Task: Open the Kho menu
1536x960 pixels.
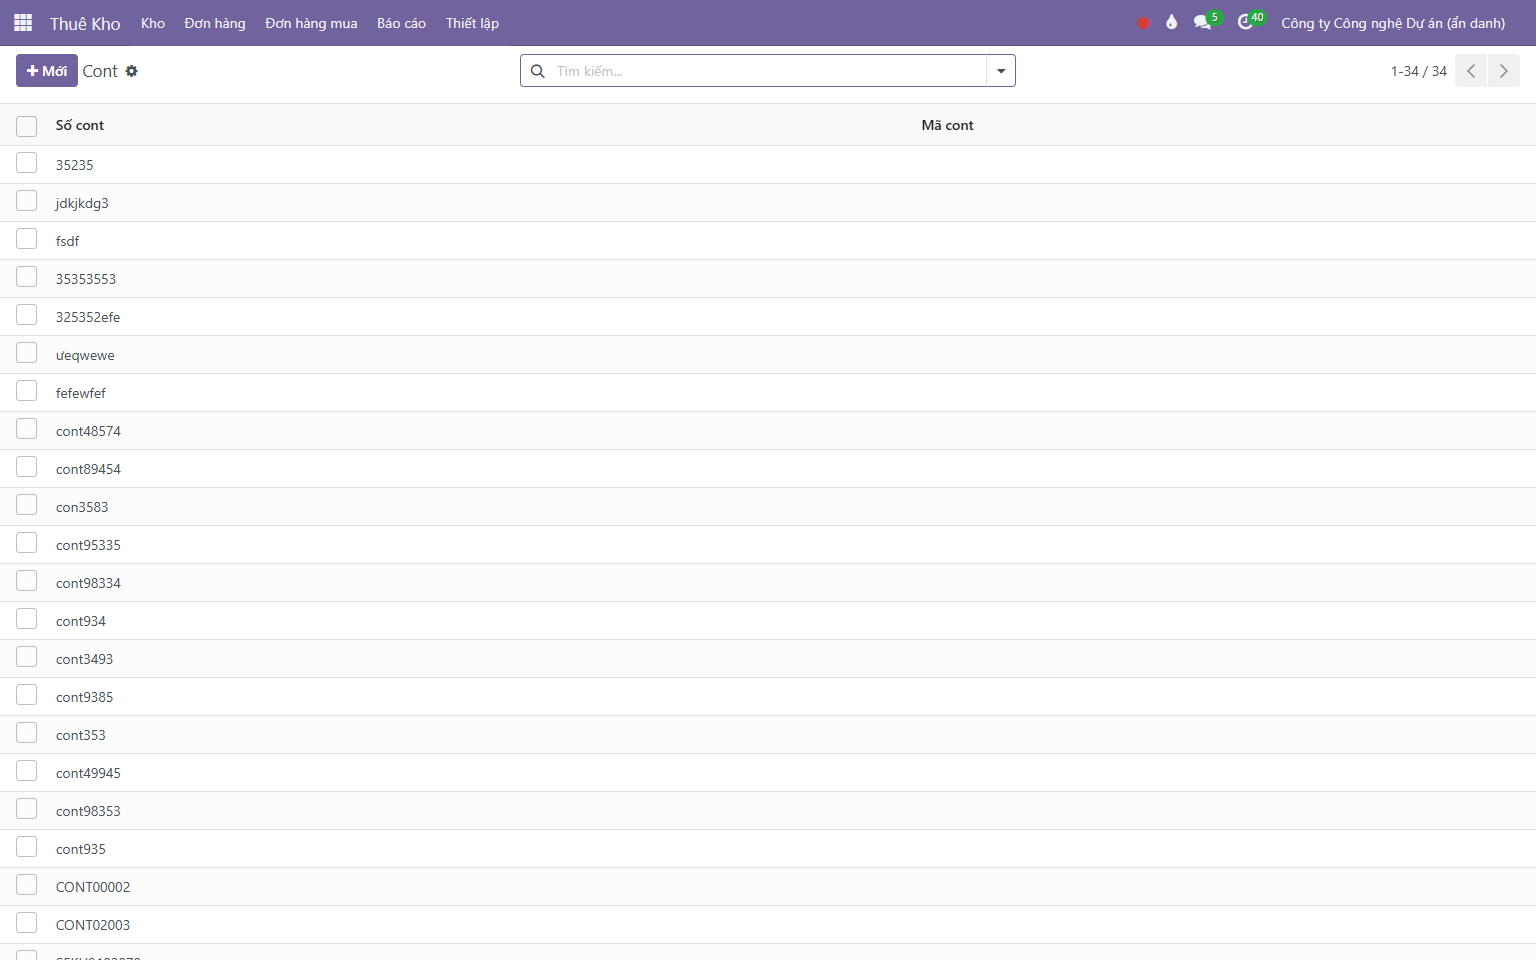Action: pyautogui.click(x=153, y=23)
